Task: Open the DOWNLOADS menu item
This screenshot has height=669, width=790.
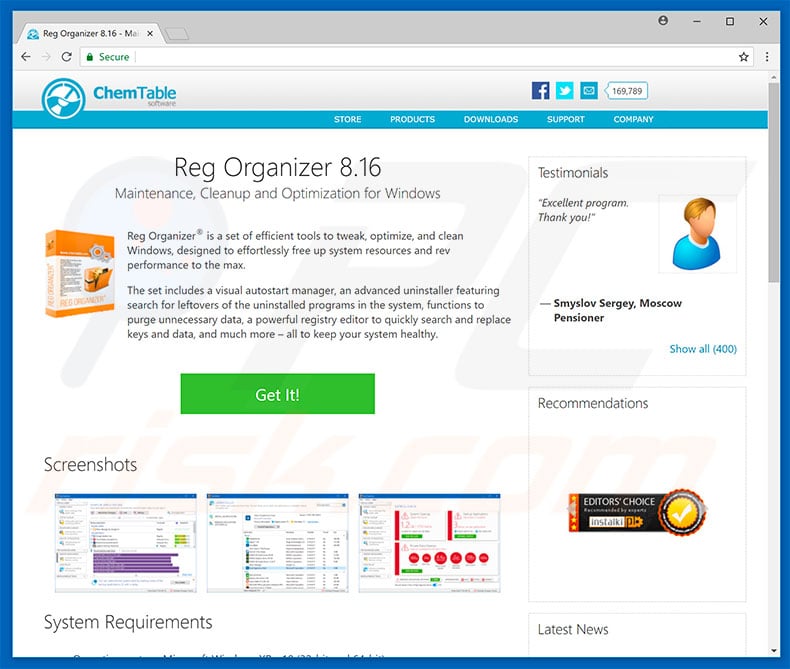Action: coord(491,119)
